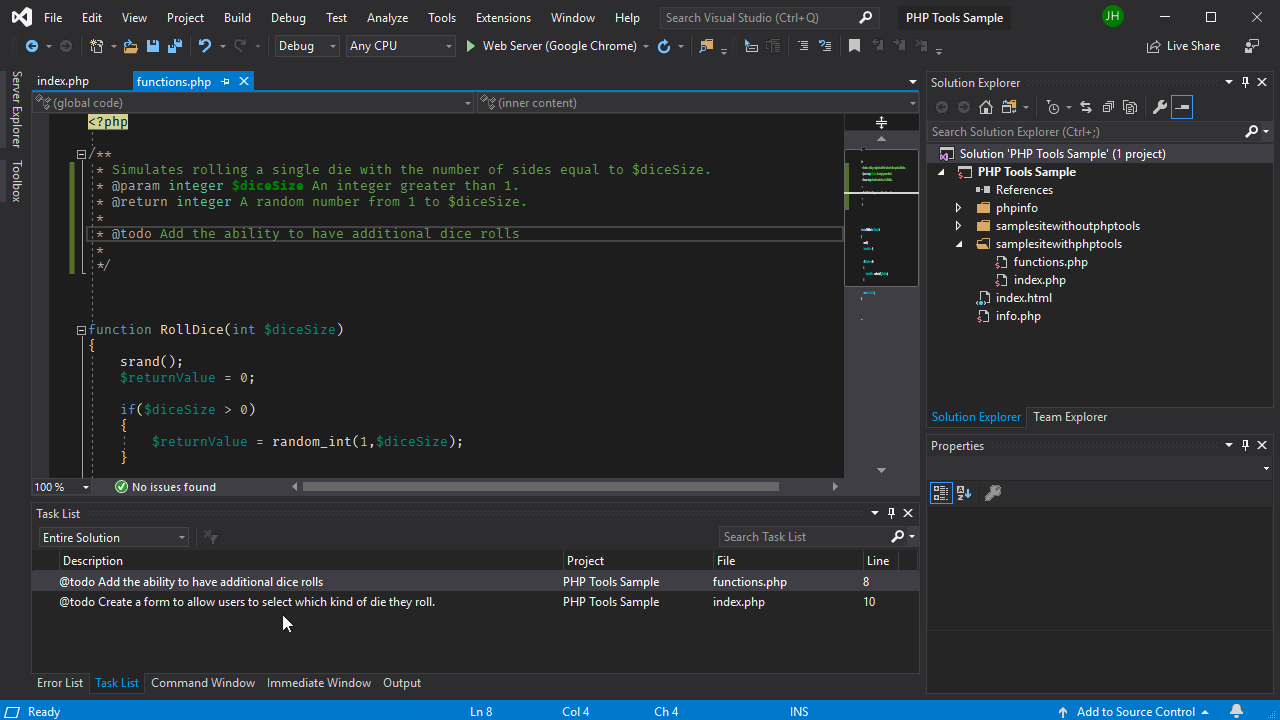
Task: Close the functions.php tab
Action: click(243, 82)
